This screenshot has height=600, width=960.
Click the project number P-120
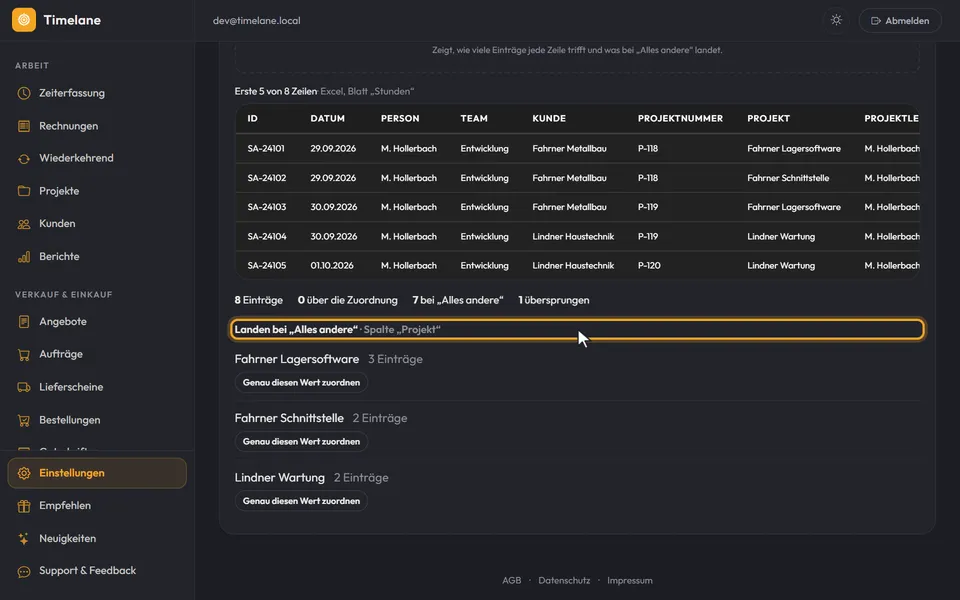click(x=649, y=266)
